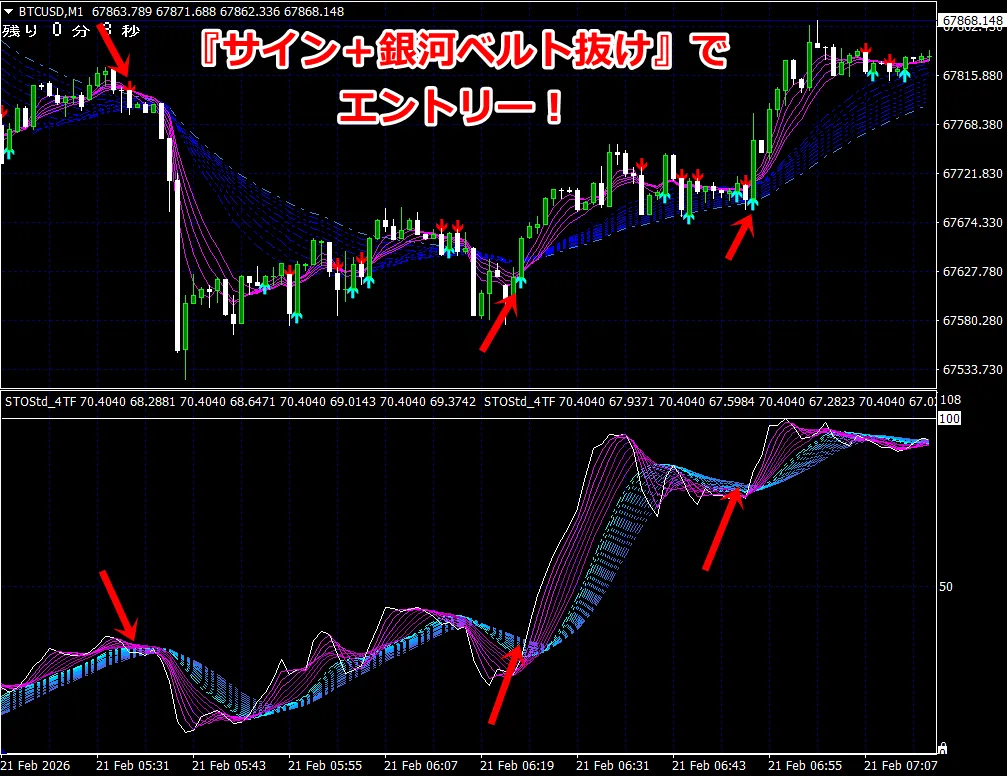Click the triangle arrow beside BTCUSD,M1

coord(9,12)
